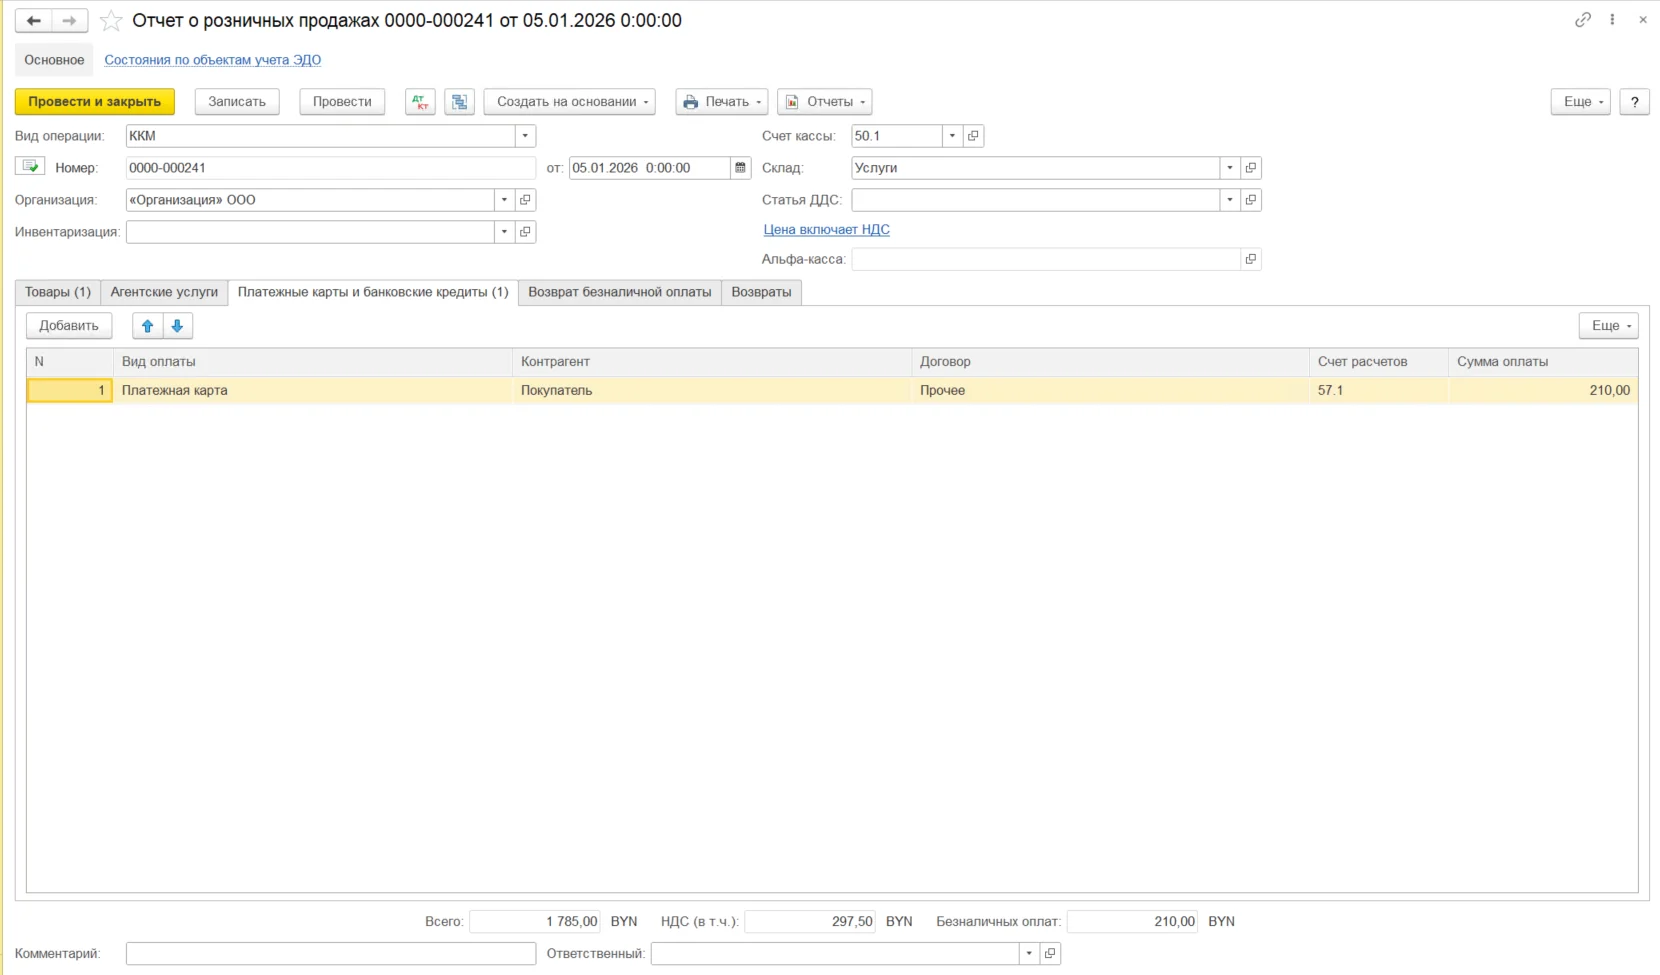
Task: Expand Вид операции dropdown
Action: pos(525,136)
